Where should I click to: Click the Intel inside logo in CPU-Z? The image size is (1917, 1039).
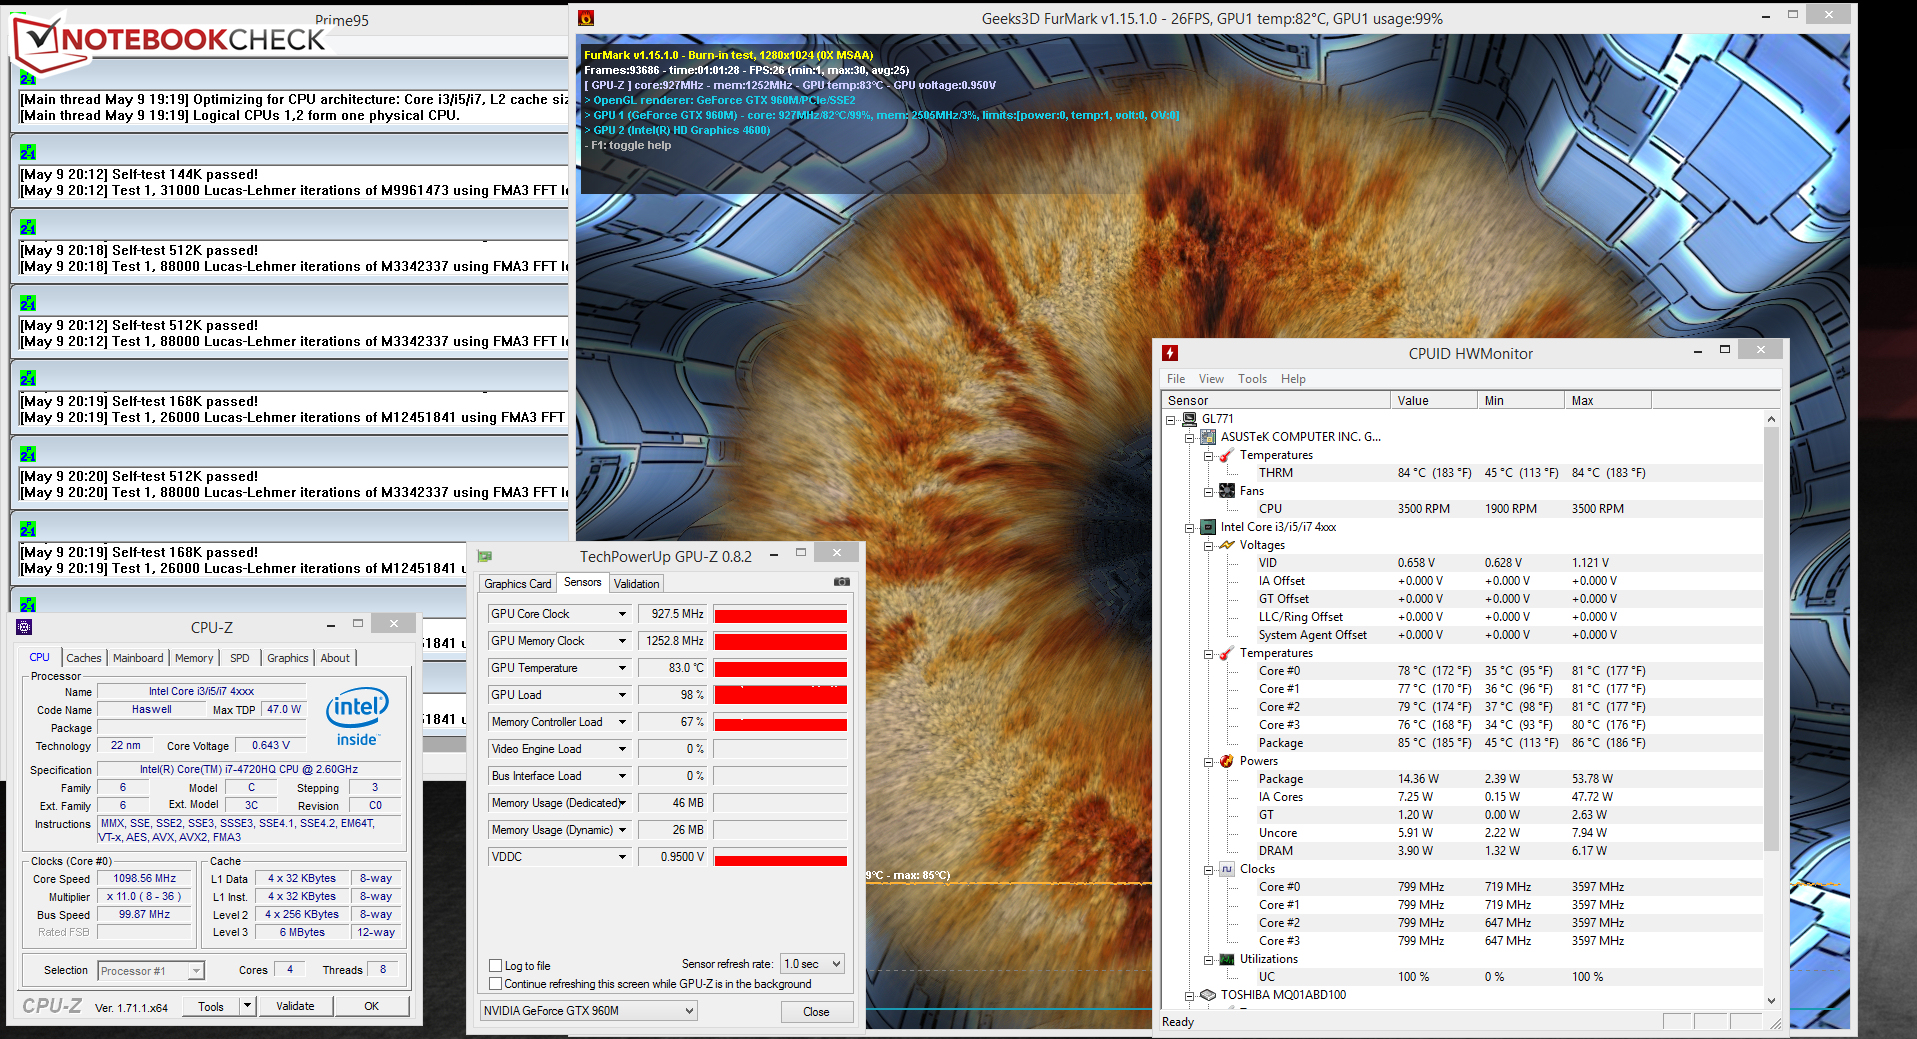tap(357, 717)
